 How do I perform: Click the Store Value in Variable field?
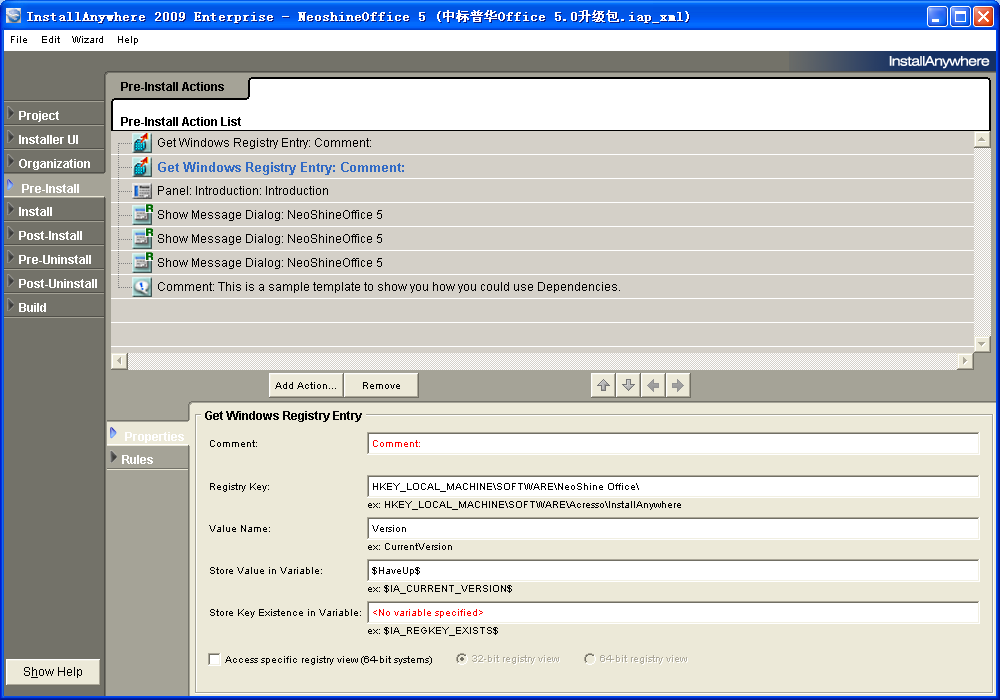click(x=673, y=571)
